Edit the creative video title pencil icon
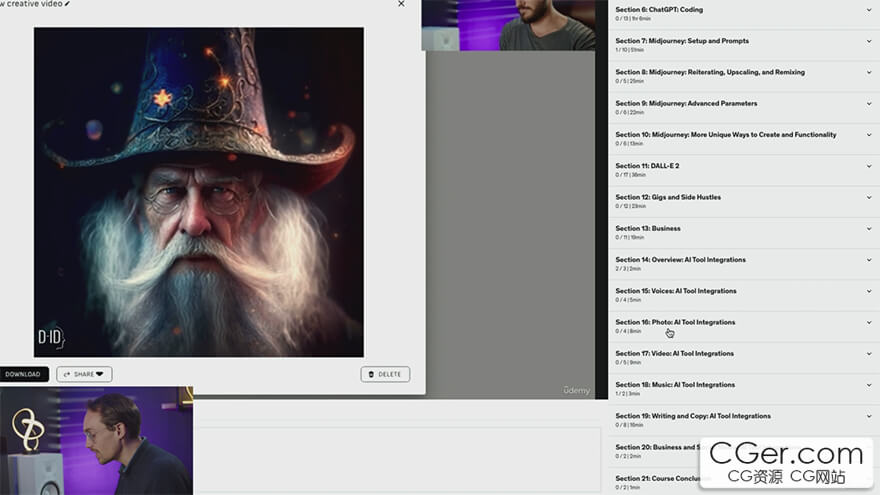Viewport: 880px width, 495px height. [67, 3]
